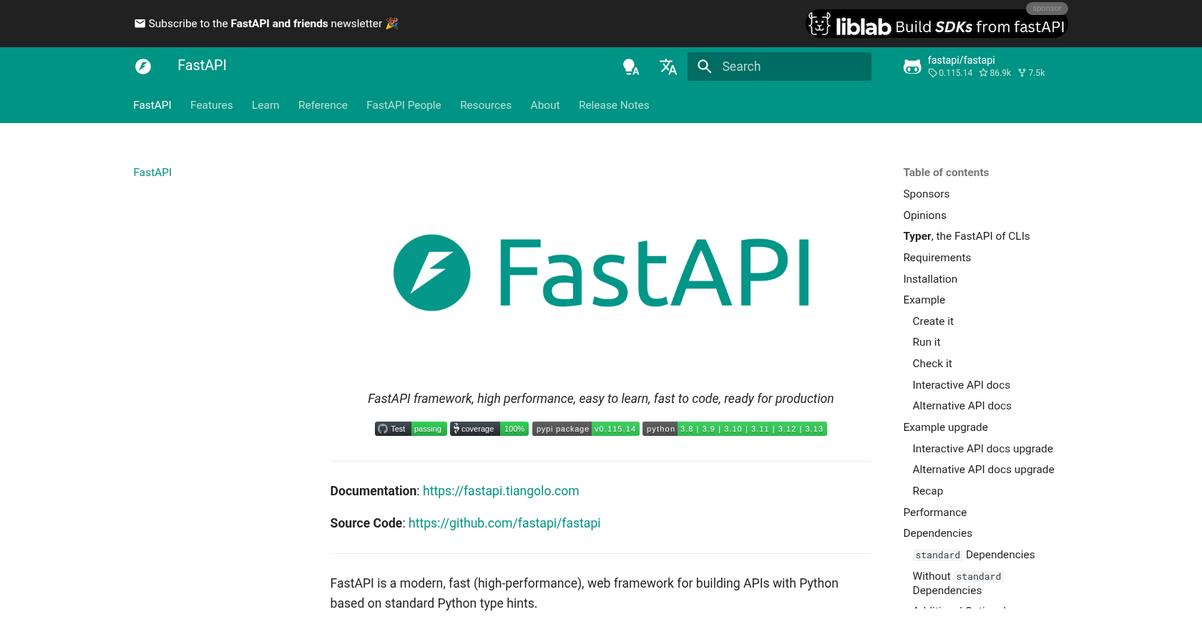Click the python versions badge

coord(735,428)
